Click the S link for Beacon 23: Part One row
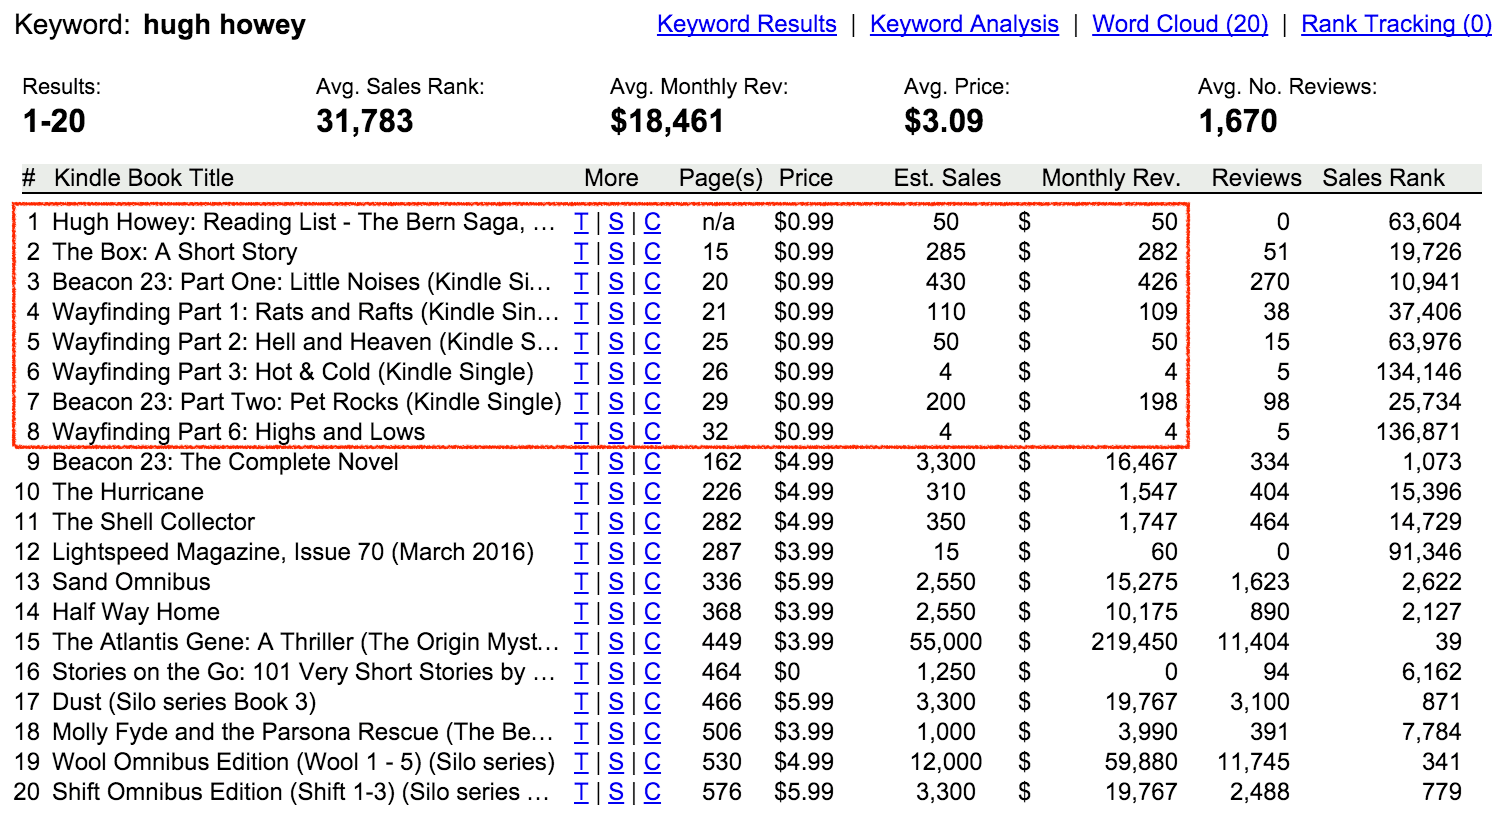Image resolution: width=1492 pixels, height=840 pixels. [x=616, y=282]
